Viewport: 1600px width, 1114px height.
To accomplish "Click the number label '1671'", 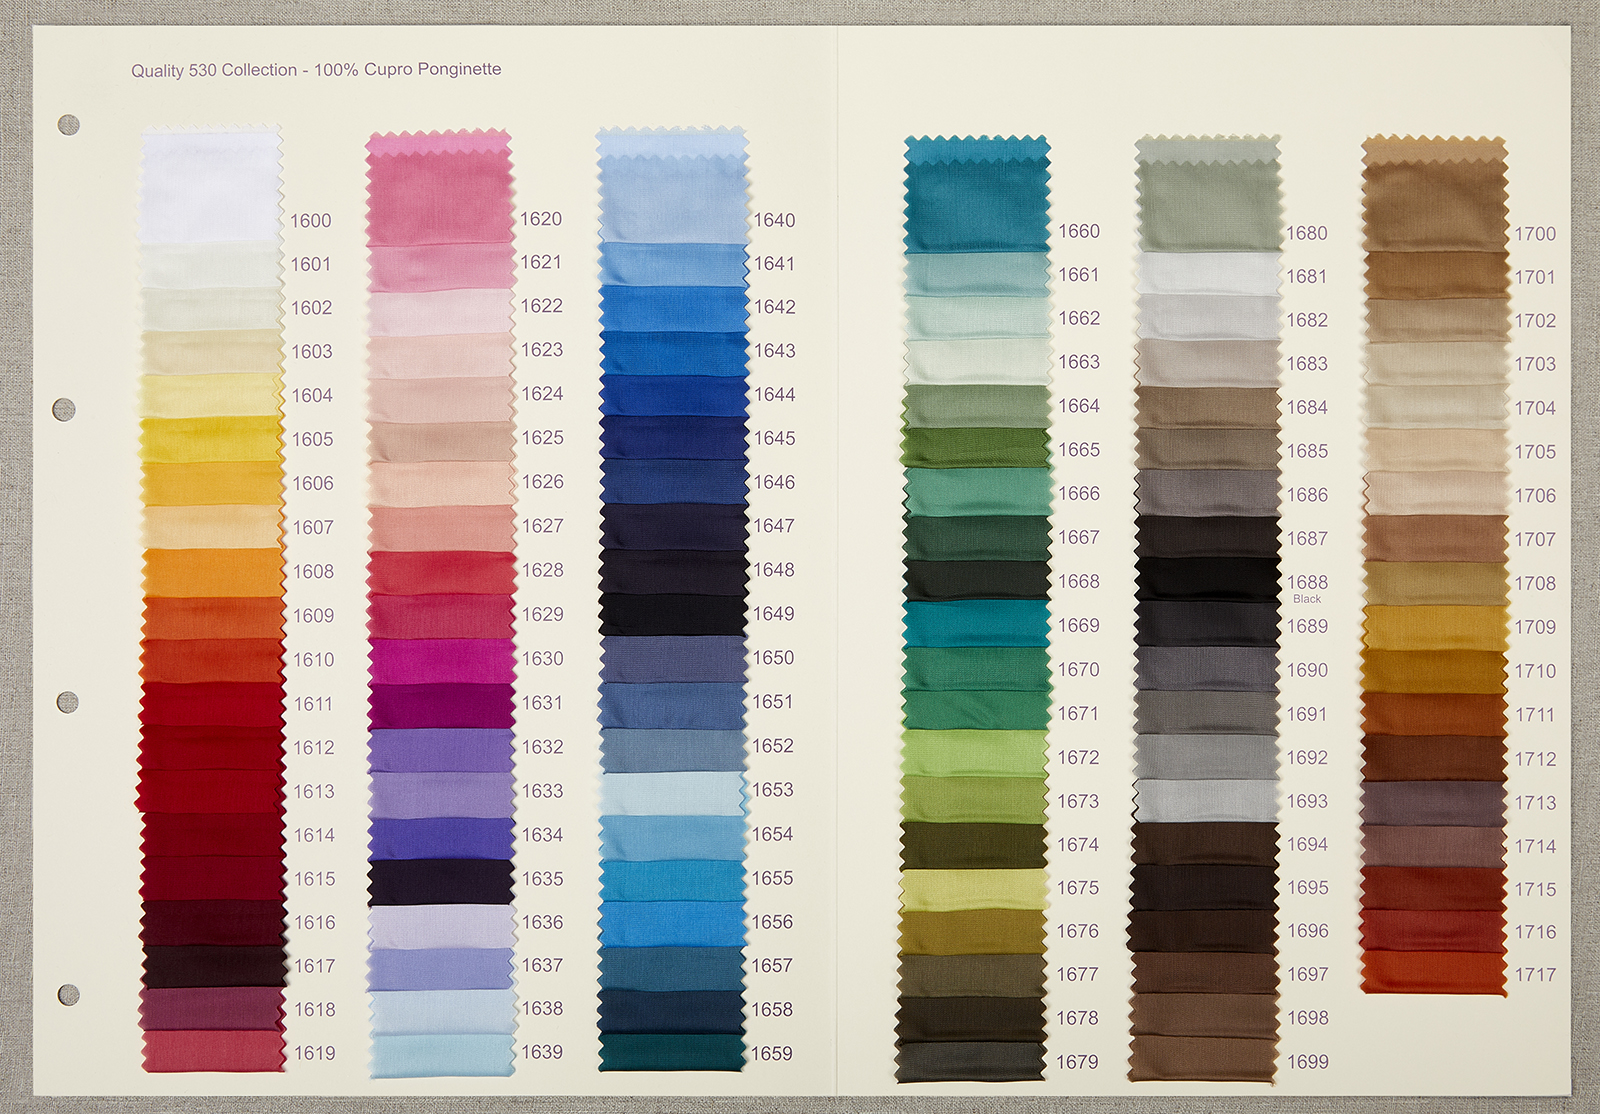I will pos(1079,714).
